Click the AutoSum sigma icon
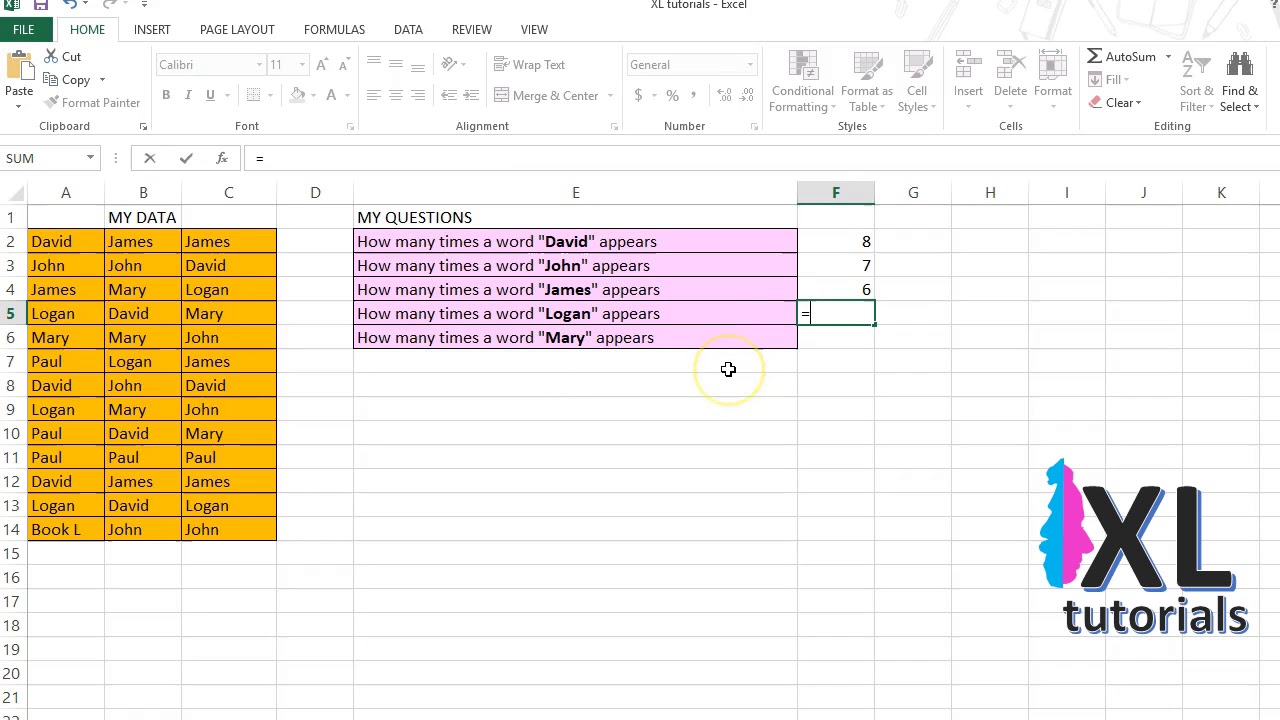Screen dimensions: 1280x720 point(1095,57)
